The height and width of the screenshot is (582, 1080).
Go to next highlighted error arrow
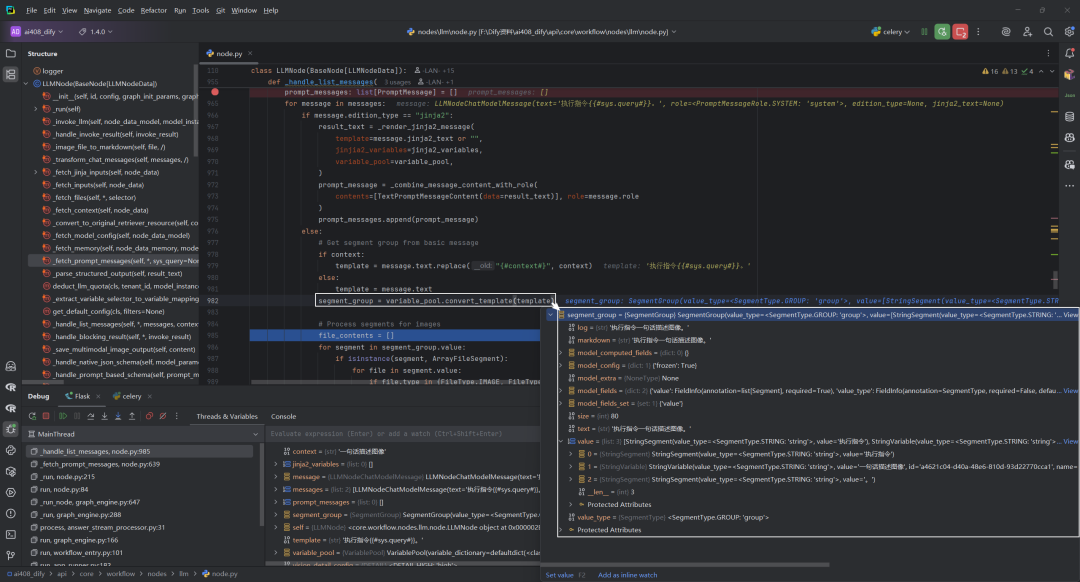(x=1052, y=71)
